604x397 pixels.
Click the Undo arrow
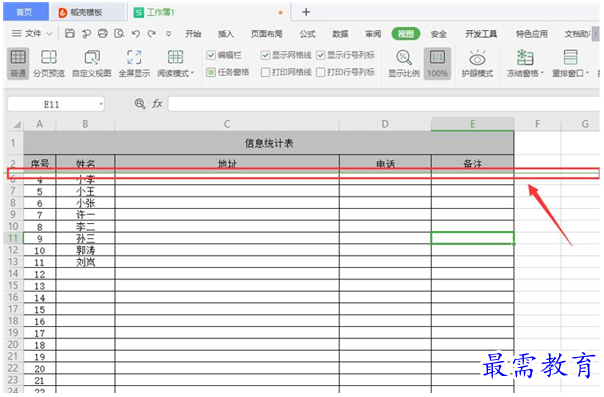136,34
